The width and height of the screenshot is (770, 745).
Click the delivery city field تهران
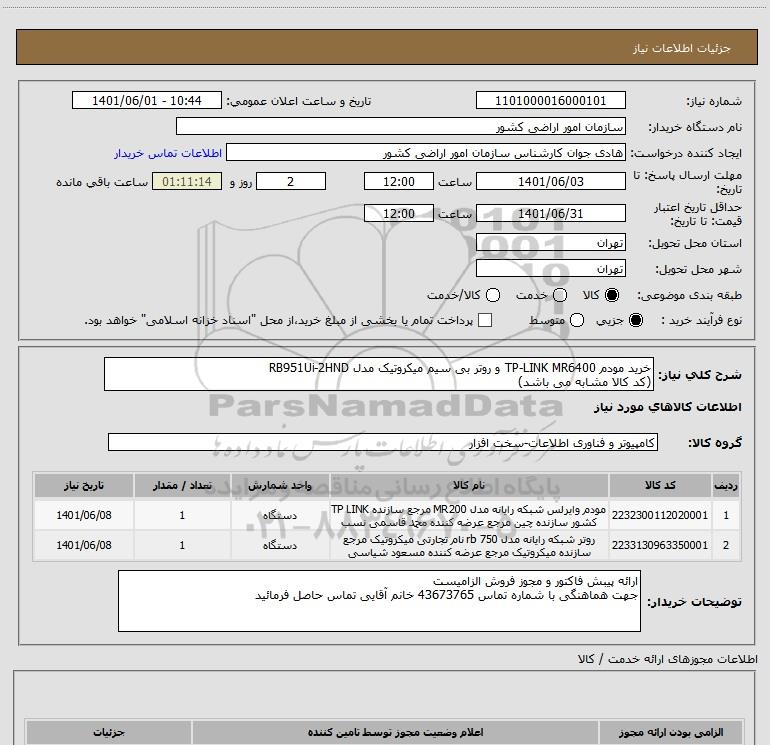pyautogui.click(x=550, y=268)
